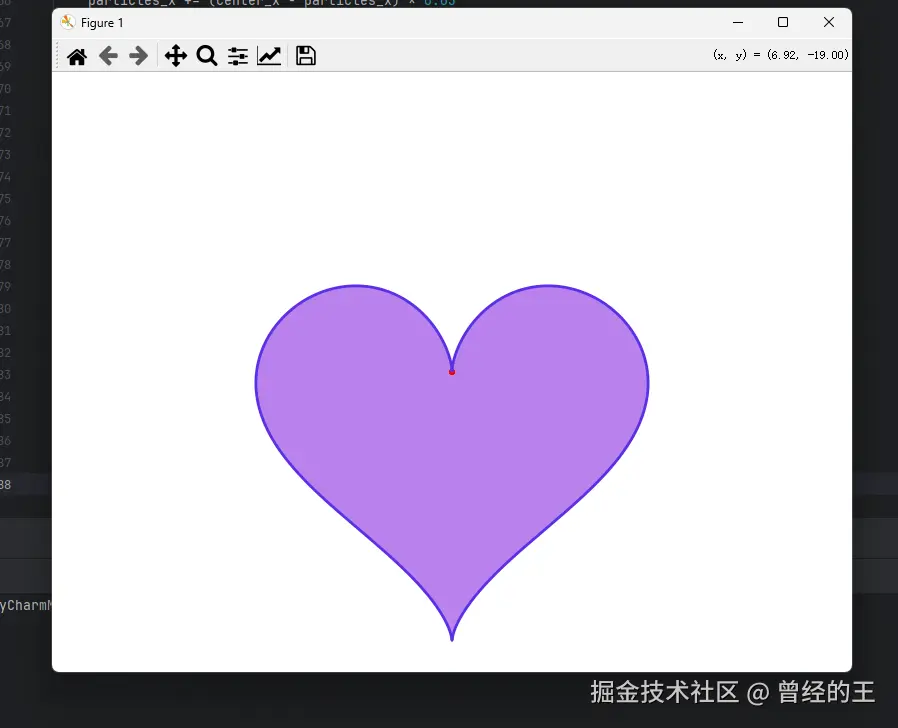Click the red dot at the heart's center
898x728 pixels.
click(452, 371)
